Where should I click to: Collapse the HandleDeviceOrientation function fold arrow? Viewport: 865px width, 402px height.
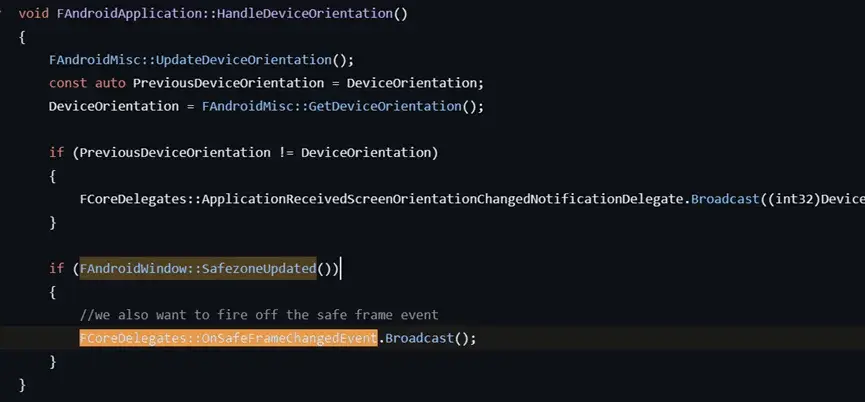tap(4, 13)
